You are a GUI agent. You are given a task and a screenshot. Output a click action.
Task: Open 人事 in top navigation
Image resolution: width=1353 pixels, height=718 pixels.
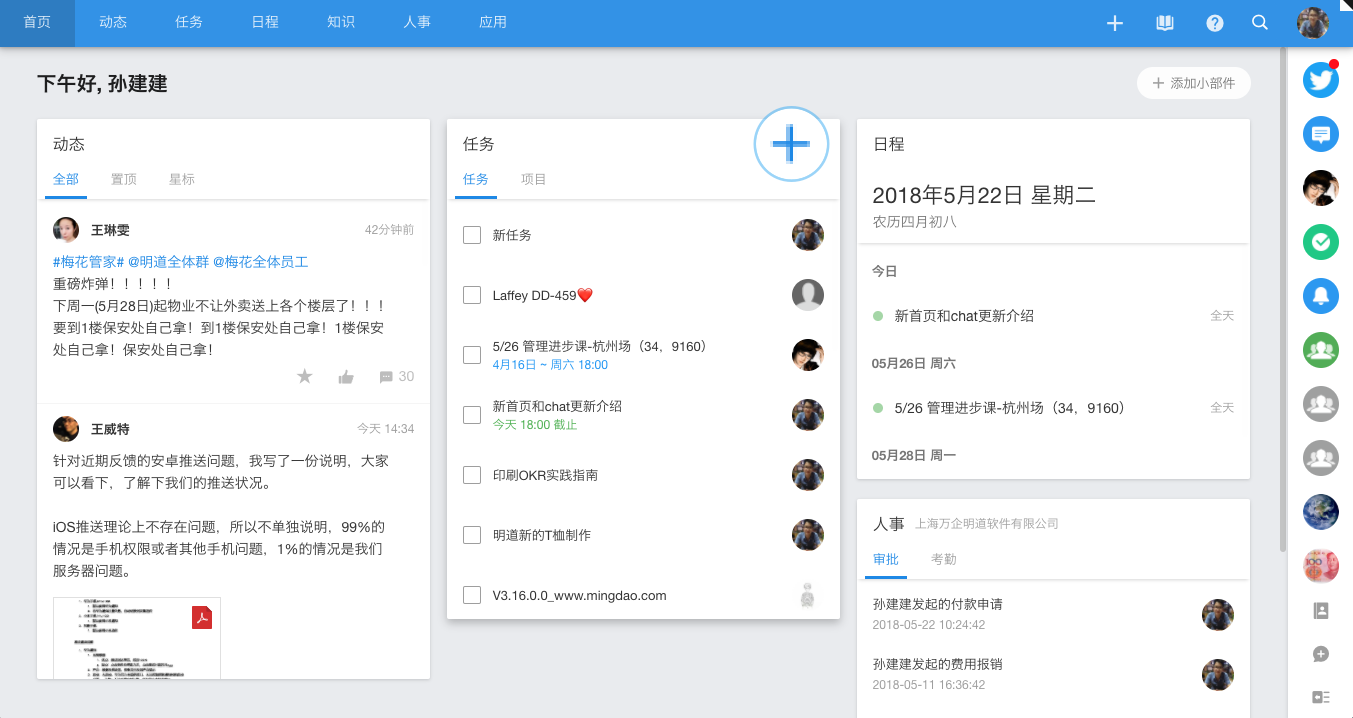point(417,23)
